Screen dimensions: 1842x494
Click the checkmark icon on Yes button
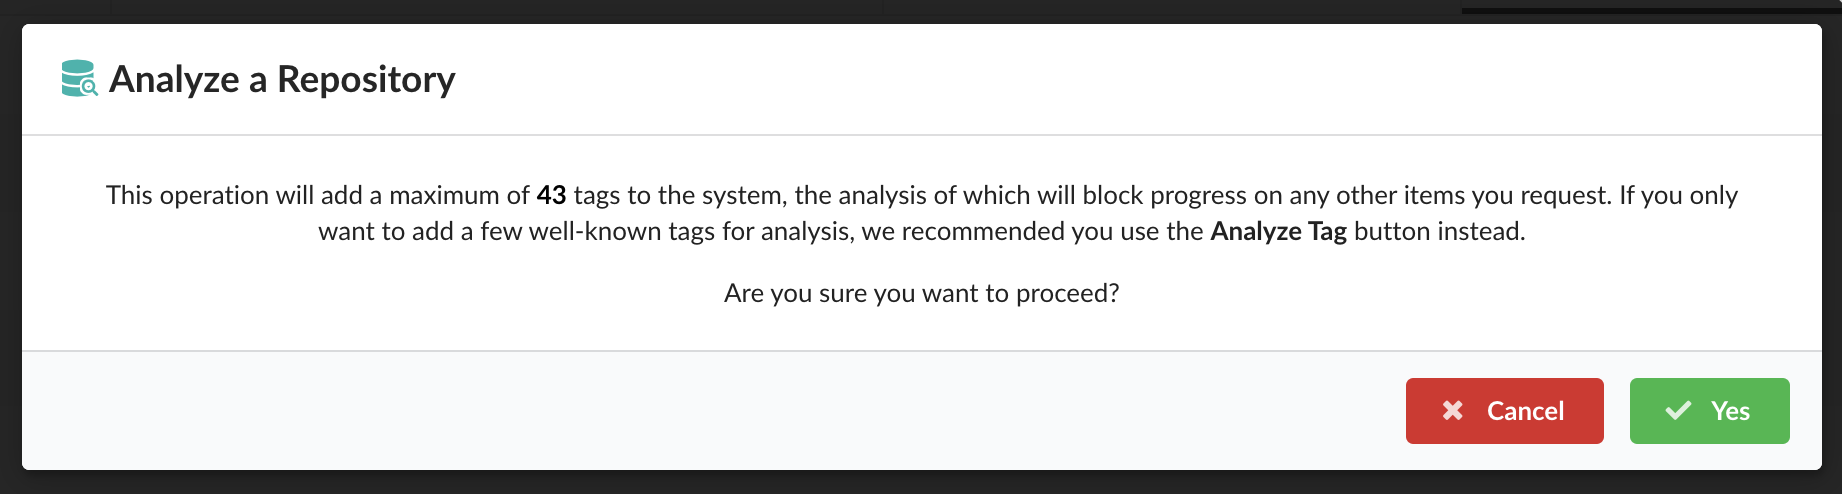[1678, 410]
